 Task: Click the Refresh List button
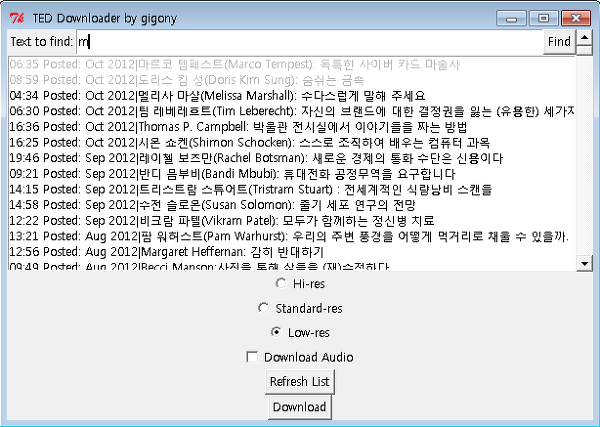pos(300,381)
